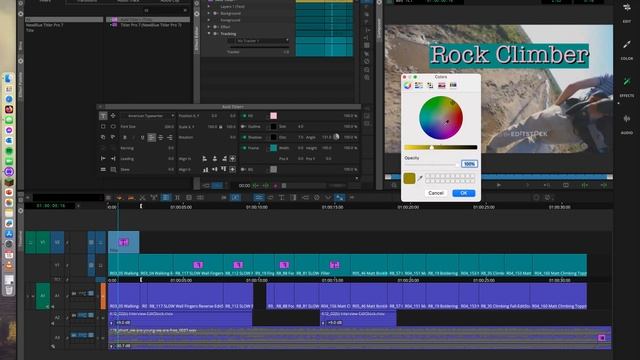Toggle the Outline property on/off

coord(244,127)
